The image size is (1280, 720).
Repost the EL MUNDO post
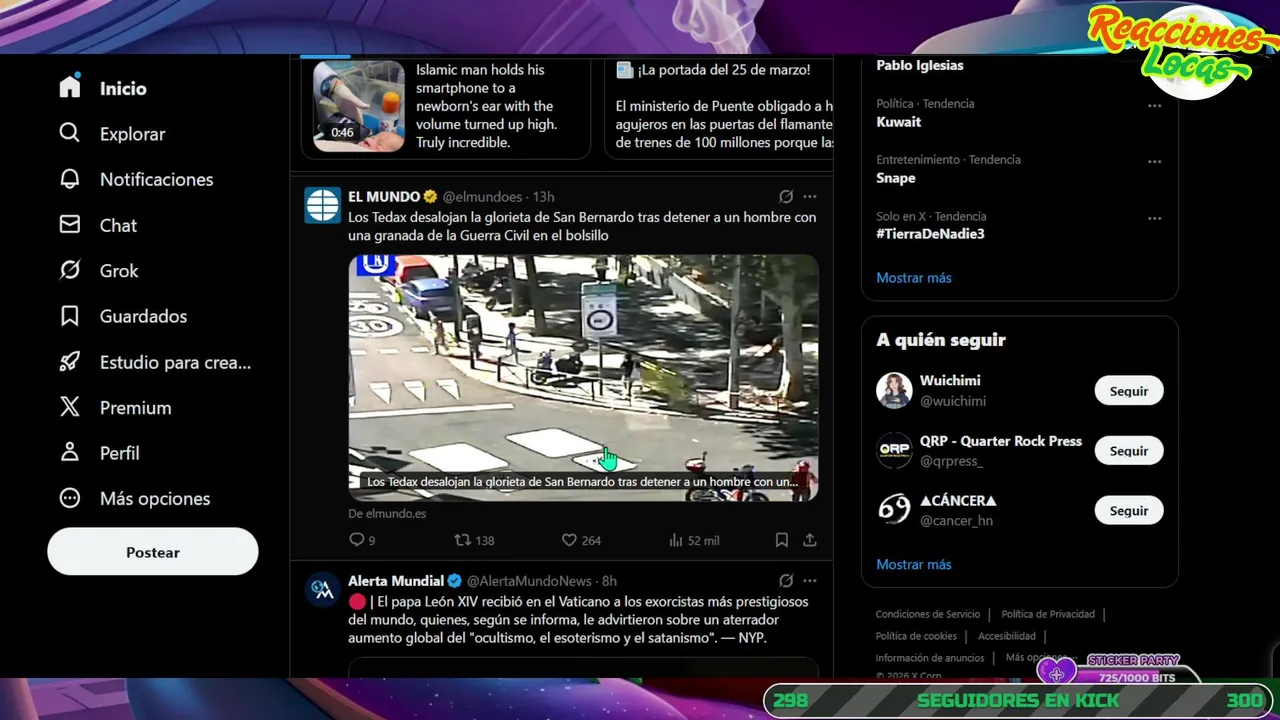tap(475, 540)
